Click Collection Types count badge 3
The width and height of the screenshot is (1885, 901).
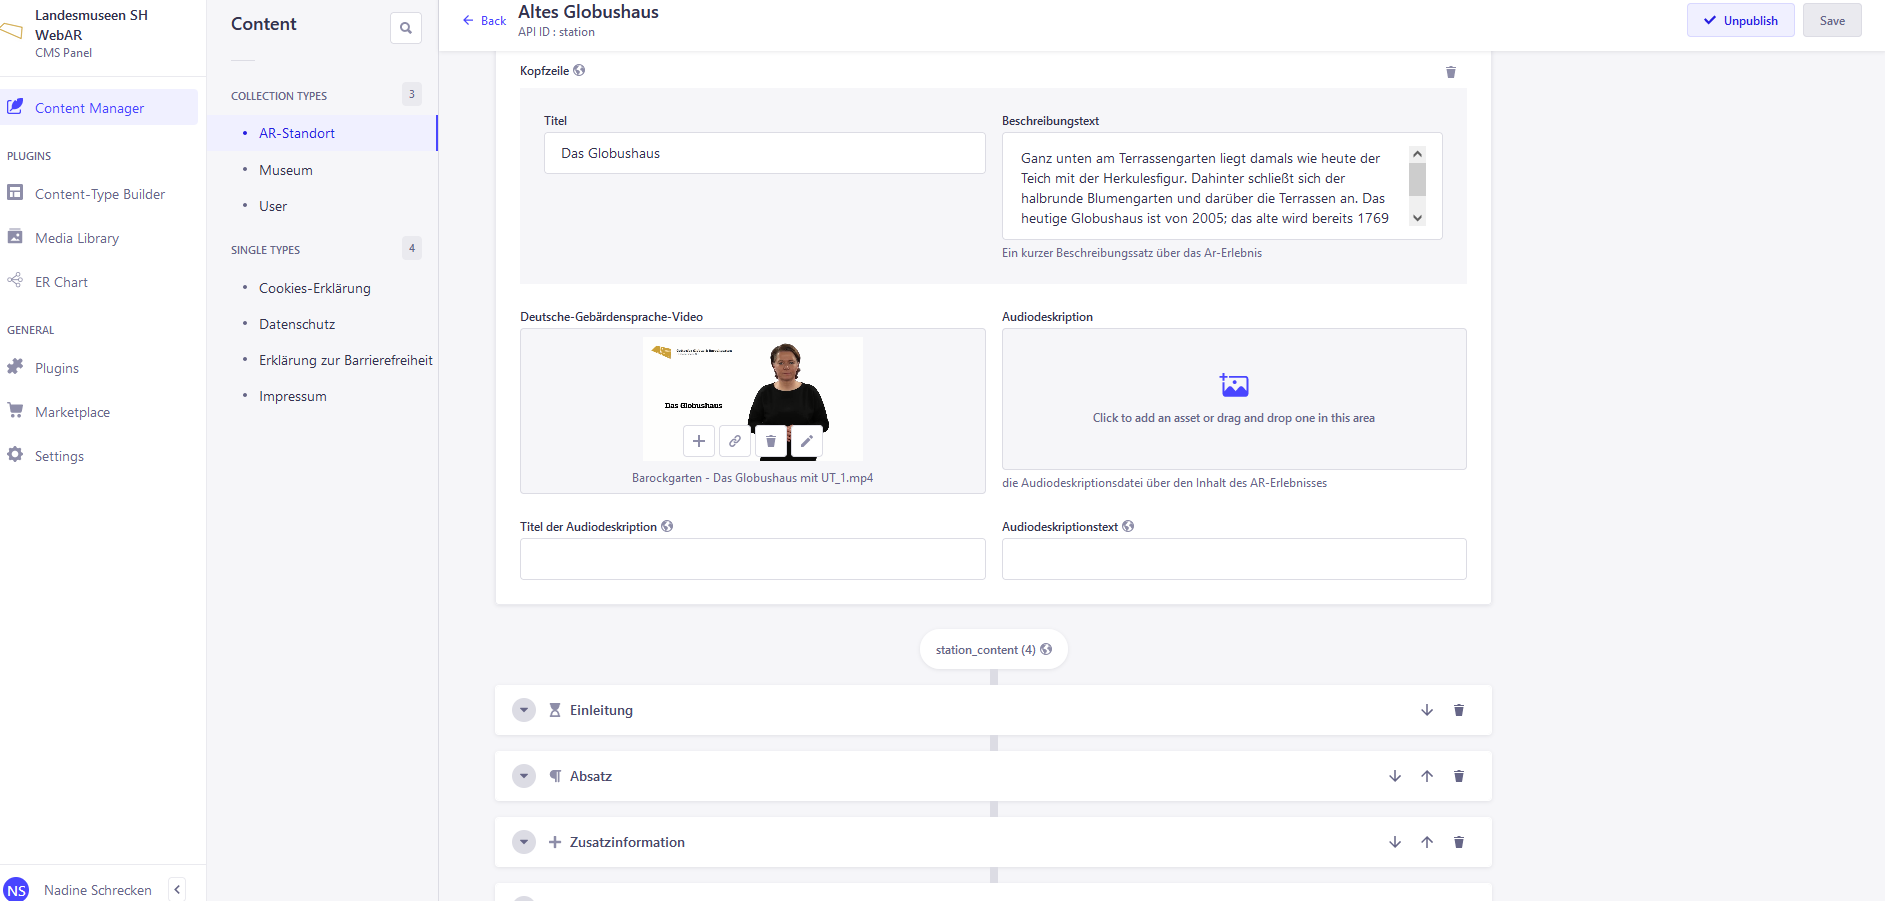412,94
